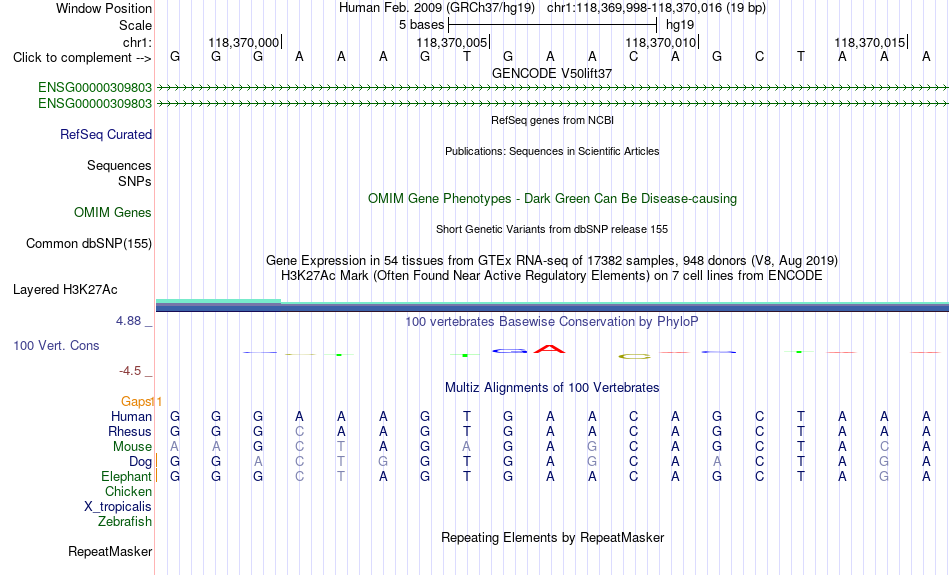Click the GENCODE V50lift37 track title
This screenshot has height=575, width=950.
[x=552, y=73]
